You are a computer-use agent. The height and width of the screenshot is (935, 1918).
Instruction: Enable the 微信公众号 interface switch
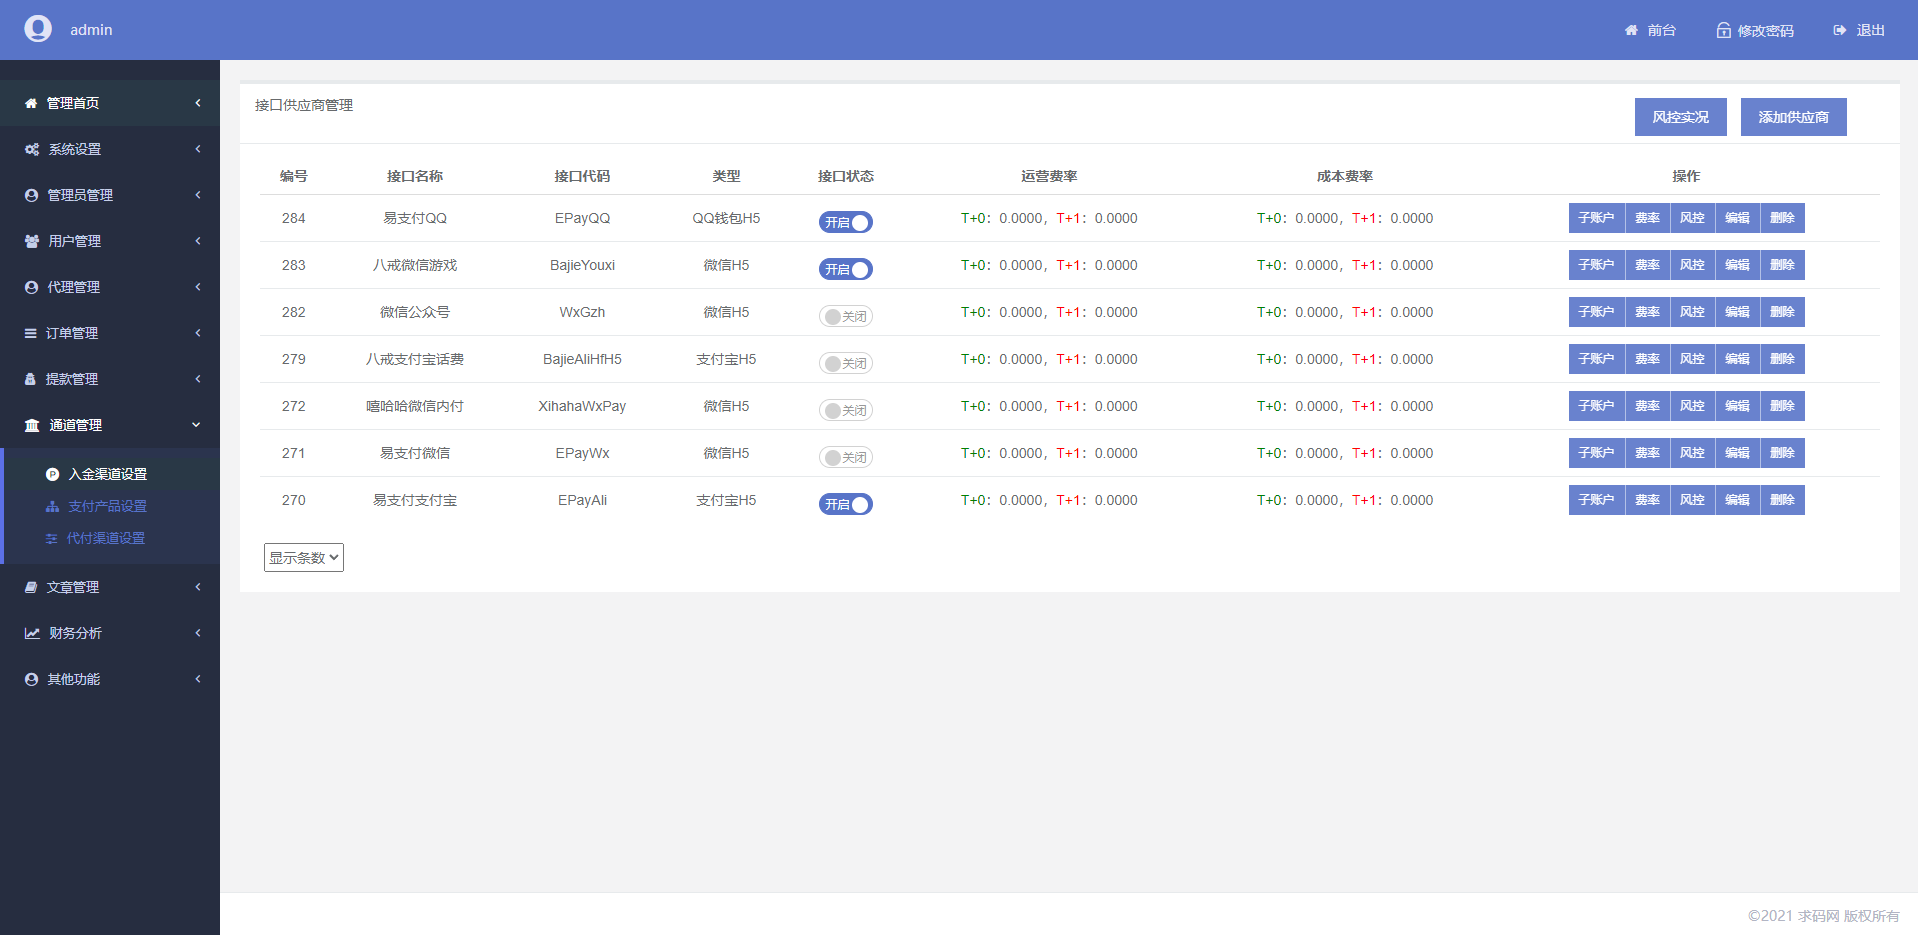846,316
